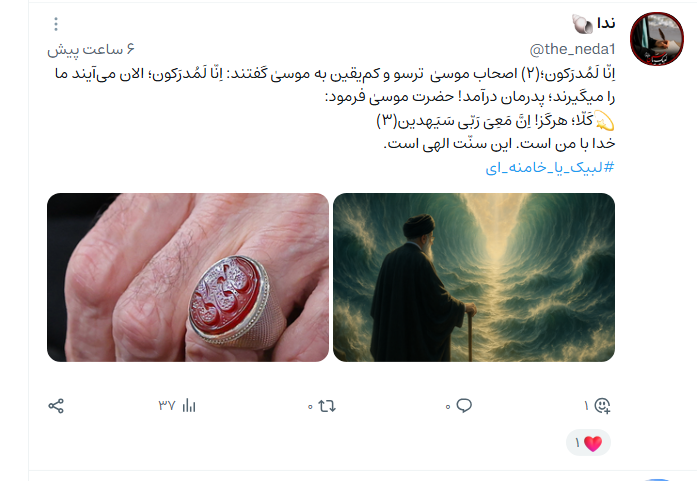This screenshot has height=481, width=697.
Task: View post statistics bar-chart icon
Action: [189, 405]
